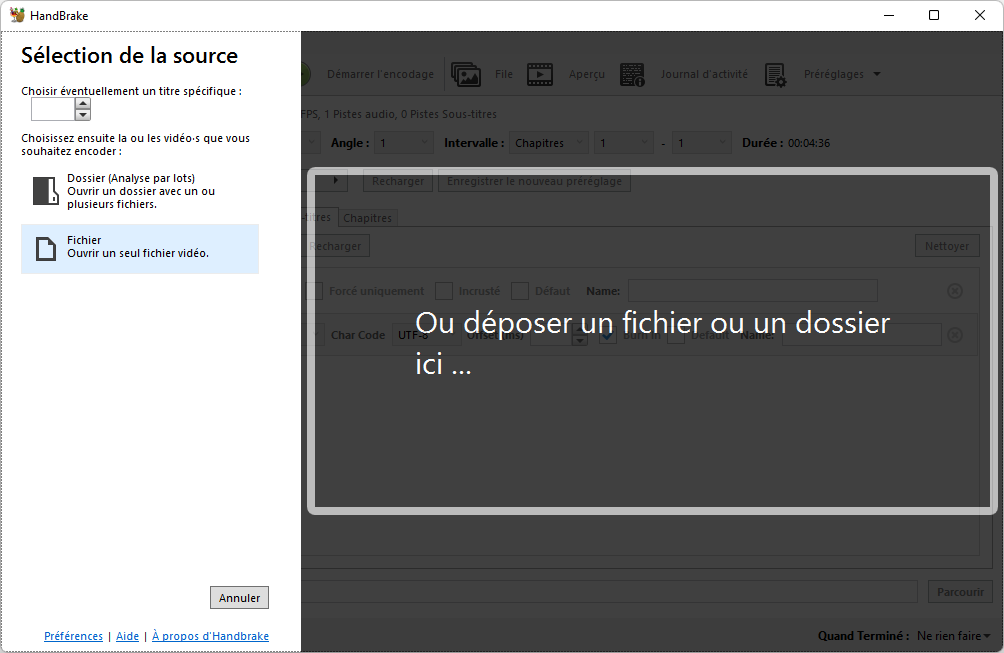Viewport: 1004px width, 653px height.
Task: Open the Char Code UTF-8 dropdown
Action: pyautogui.click(x=426, y=335)
